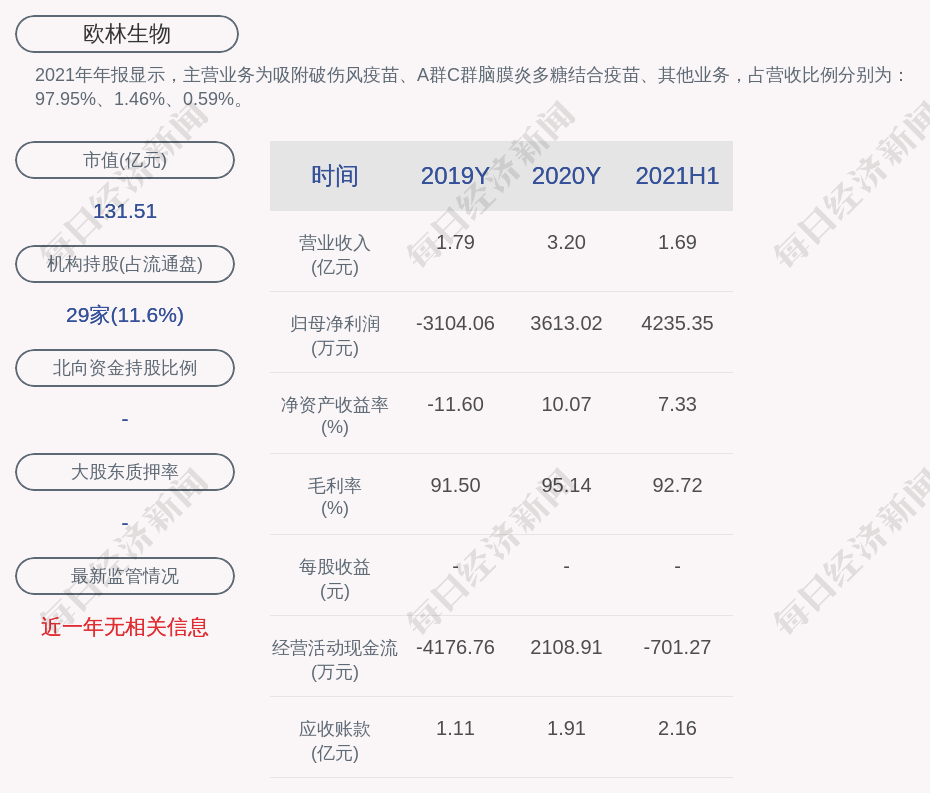Click receivables value 1.91
Screen dimensions: 930x793
[x=566, y=728]
